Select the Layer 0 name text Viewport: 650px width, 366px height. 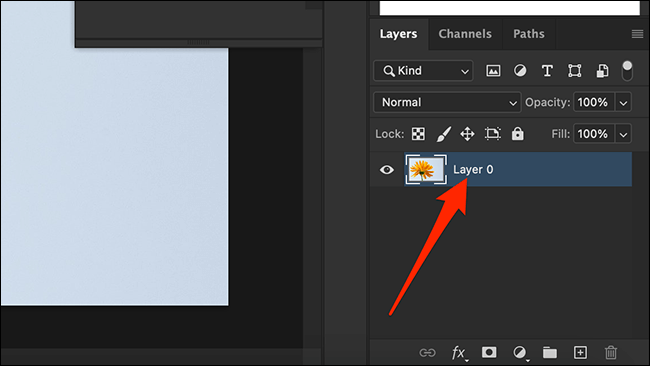[473, 170]
